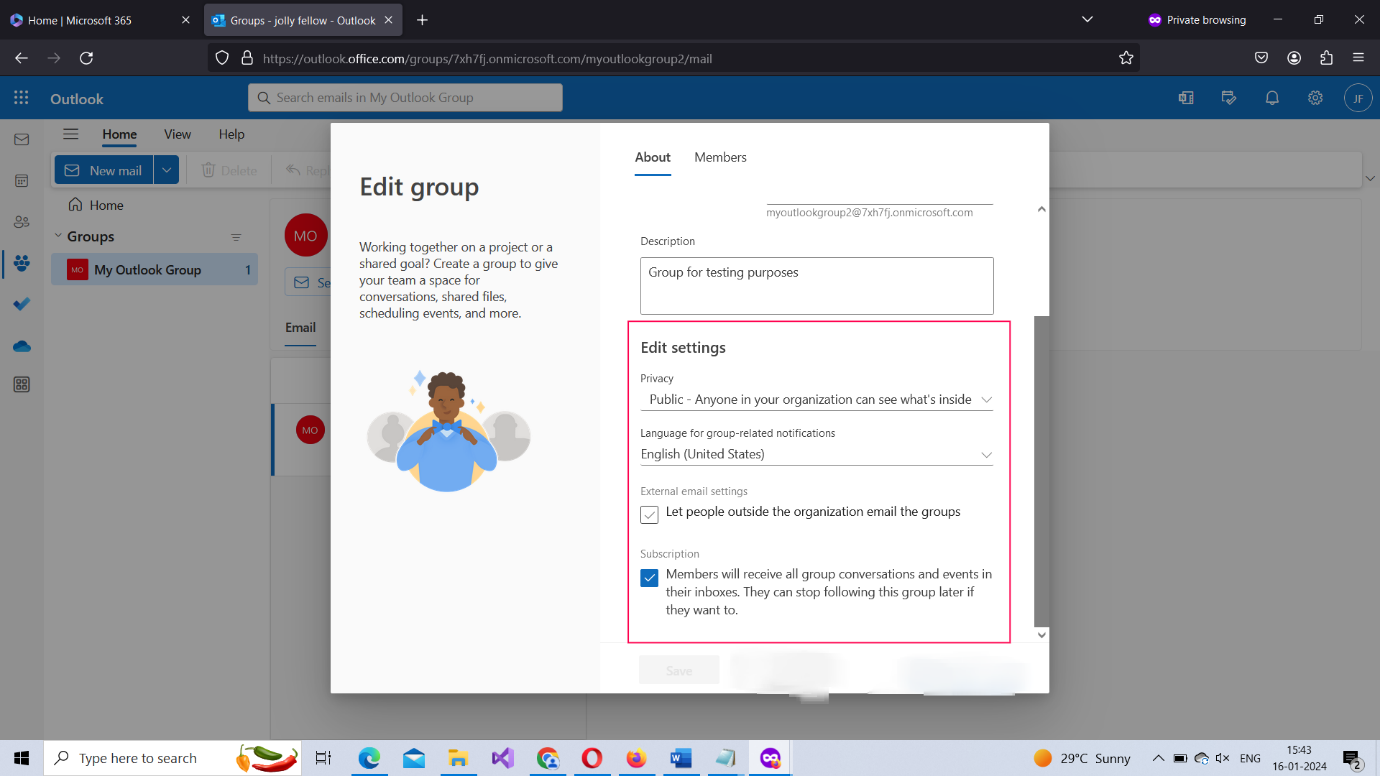Open Task View on the taskbar

[323, 758]
